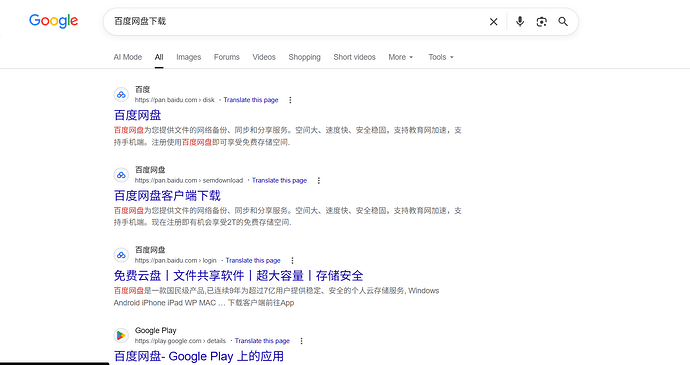Click the 百度 site name of first result
The image size is (690, 365).
[x=143, y=89]
